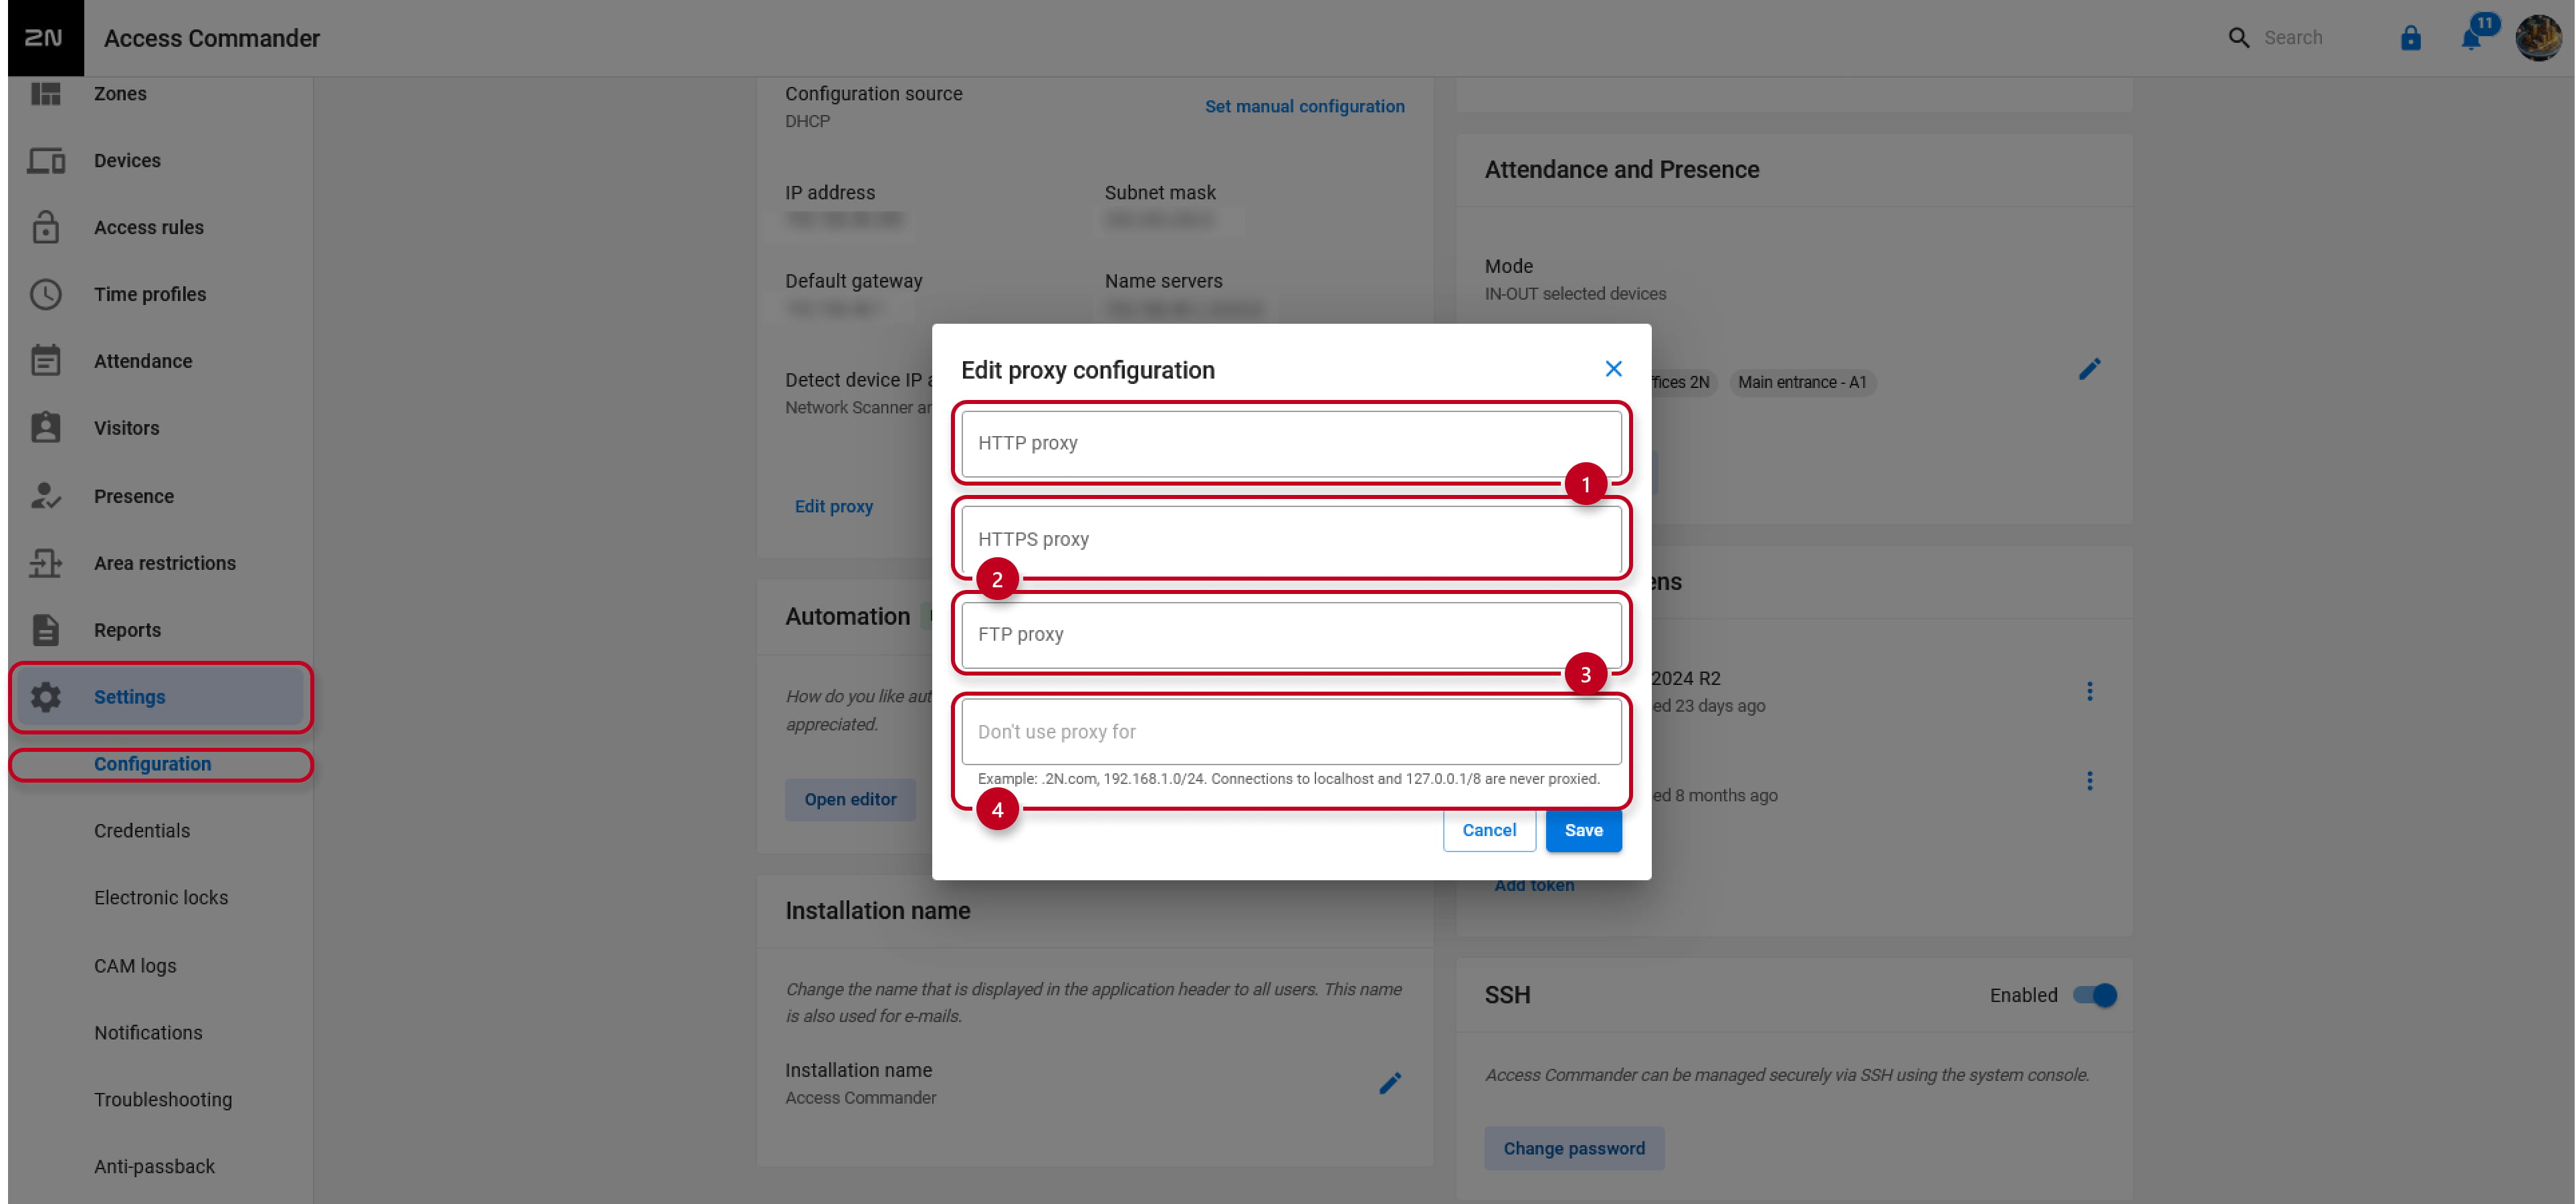This screenshot has height=1204, width=2576.
Task: Open Time profiles section
Action: click(150, 294)
